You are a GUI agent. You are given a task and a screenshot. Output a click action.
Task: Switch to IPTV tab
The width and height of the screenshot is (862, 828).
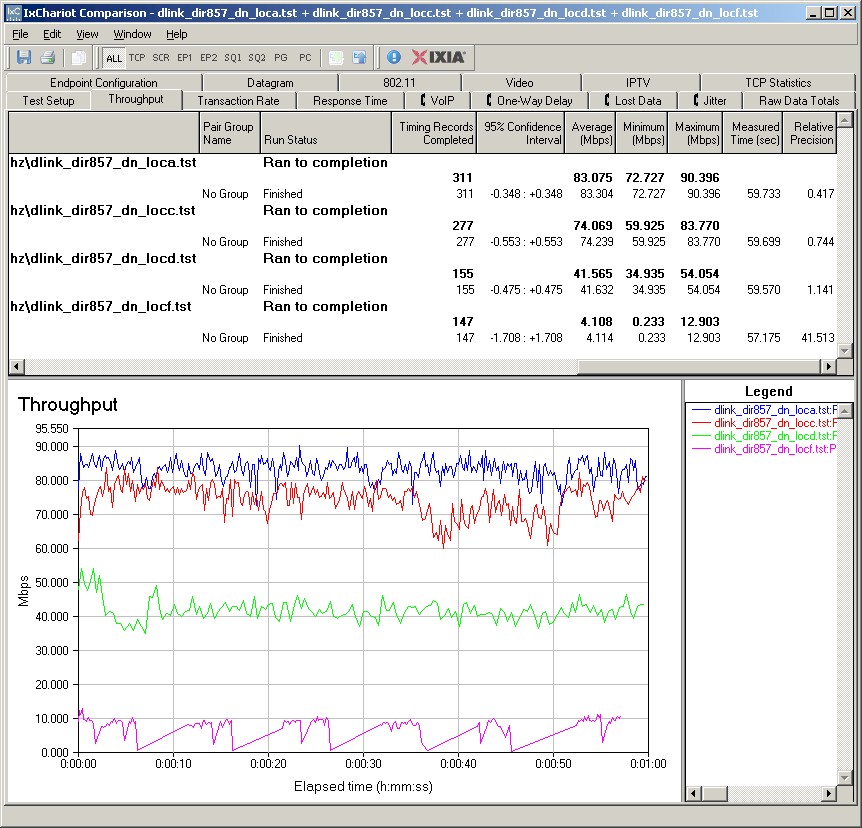638,82
